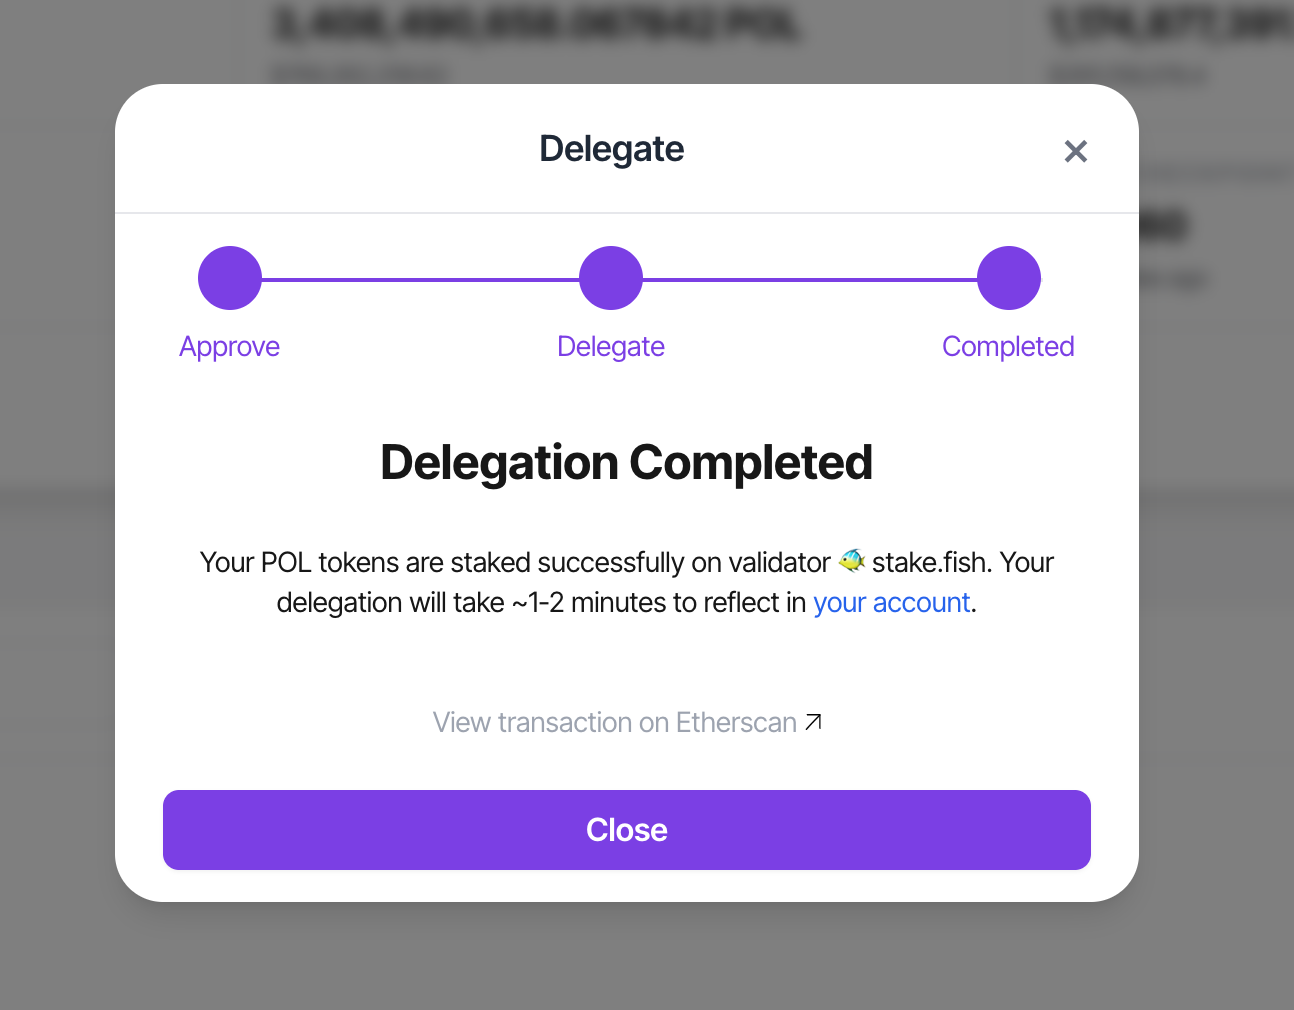
Task: Click the external-link arrow beside Etherscan
Action: coord(814,721)
